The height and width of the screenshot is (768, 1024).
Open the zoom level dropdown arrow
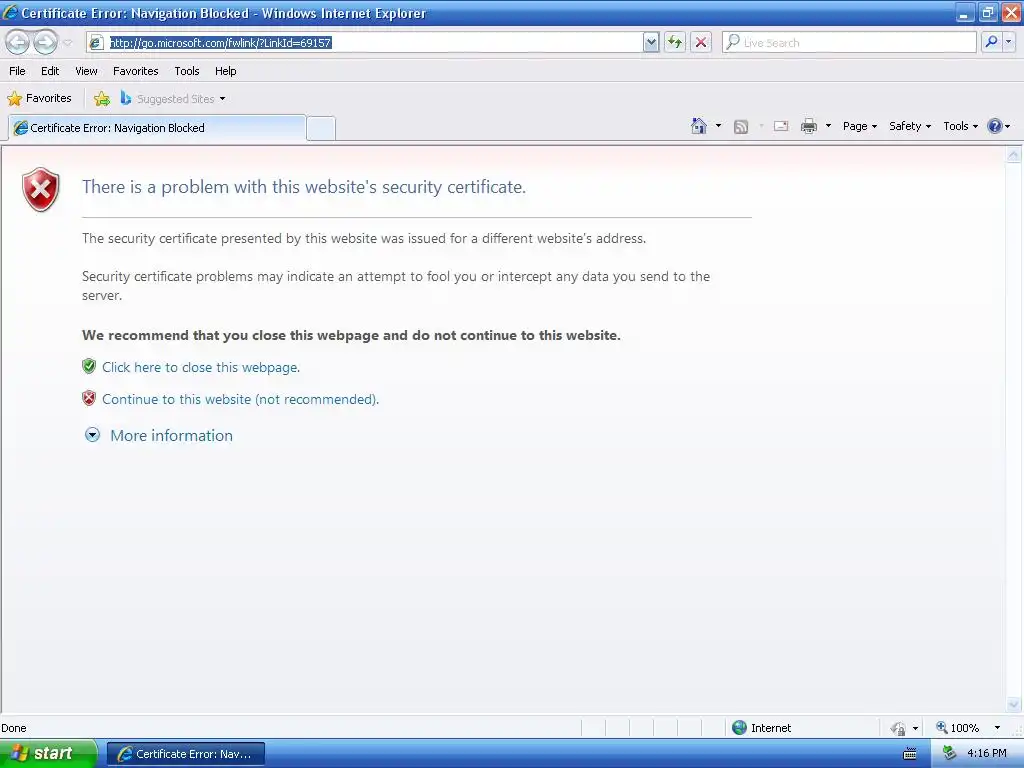[x=997, y=728]
